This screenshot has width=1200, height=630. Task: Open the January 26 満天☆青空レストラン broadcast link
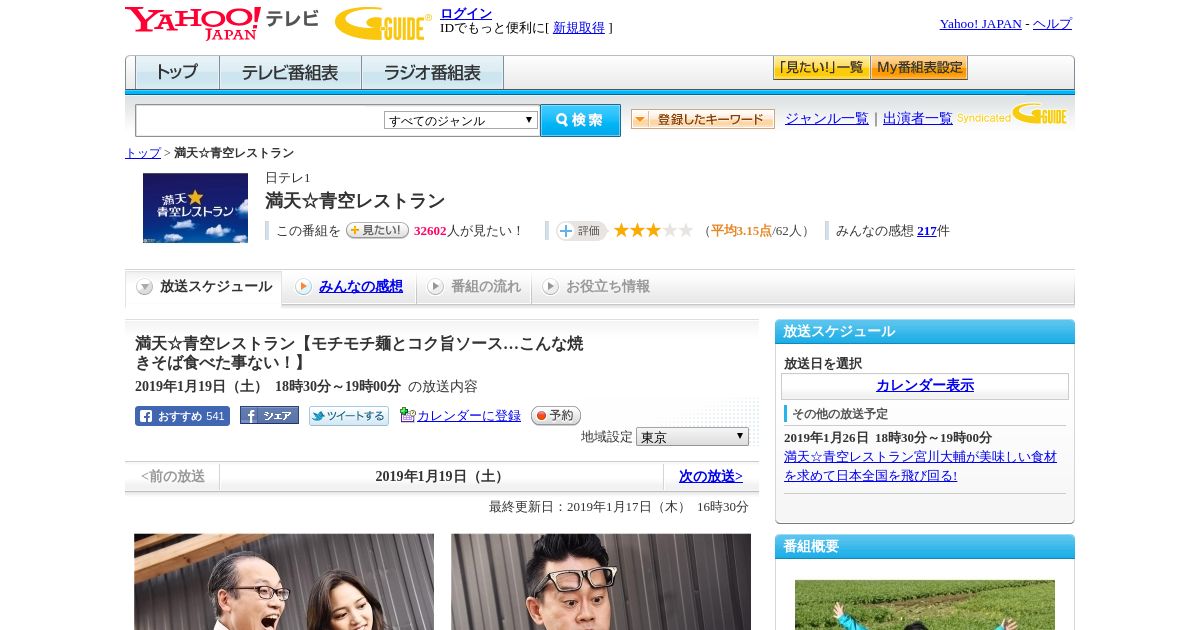(920, 466)
